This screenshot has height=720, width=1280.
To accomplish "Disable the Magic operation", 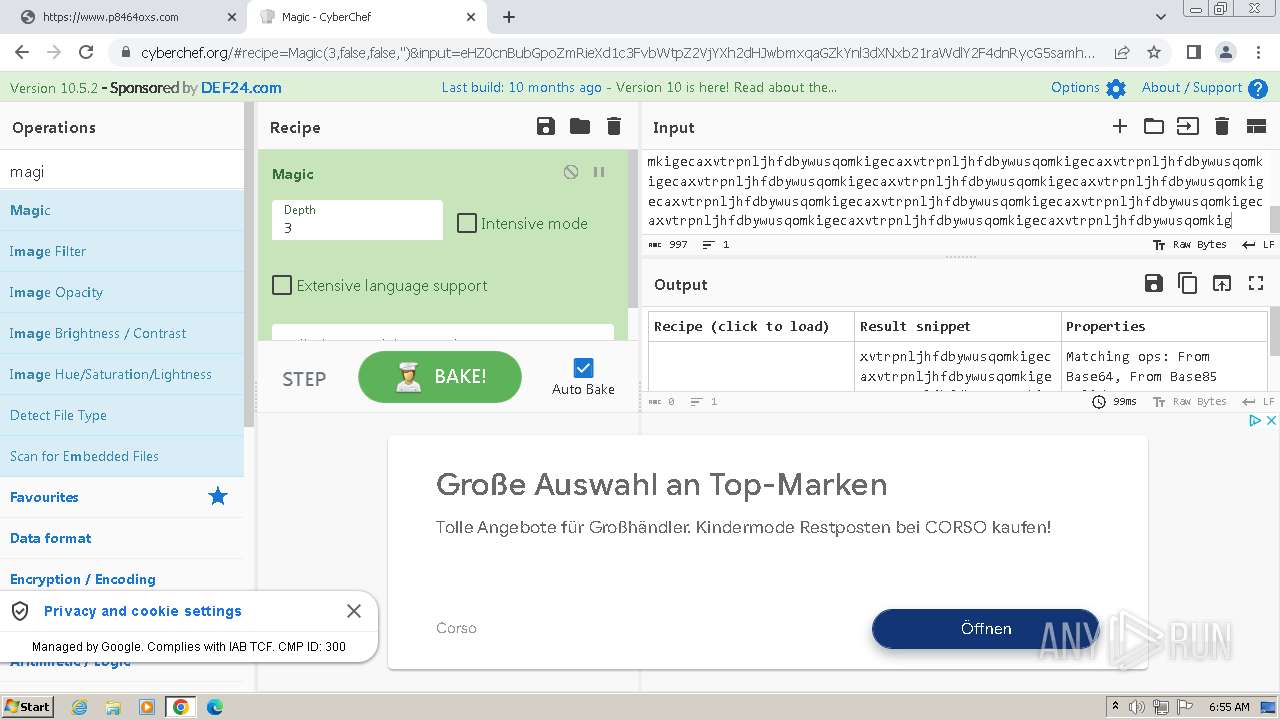I will coord(571,172).
